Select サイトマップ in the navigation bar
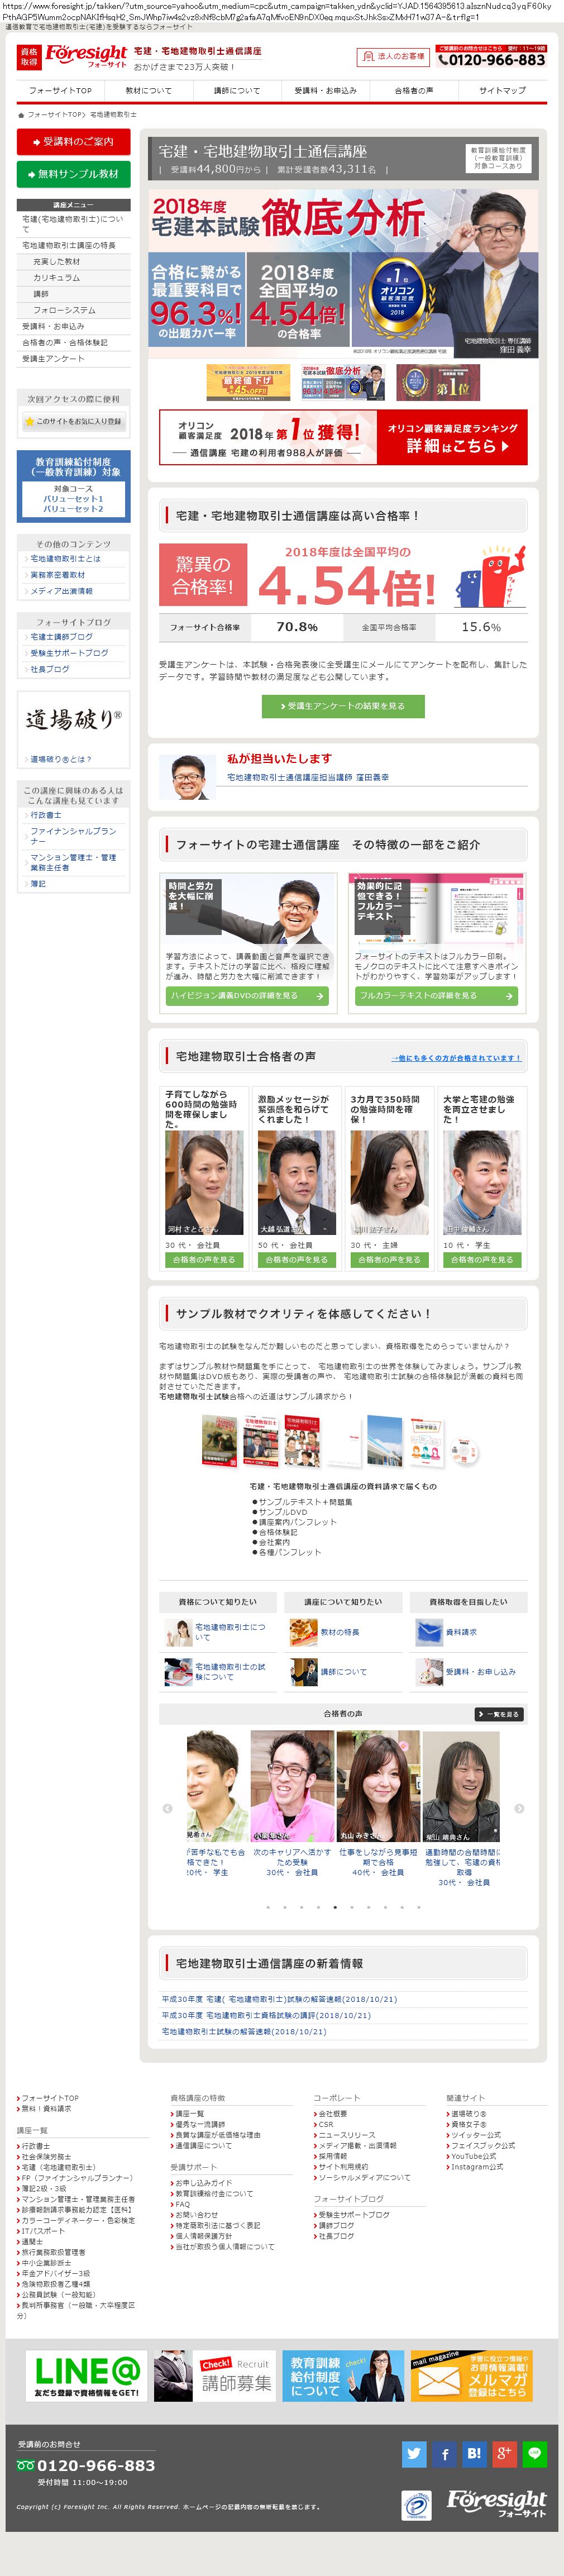 [x=502, y=90]
